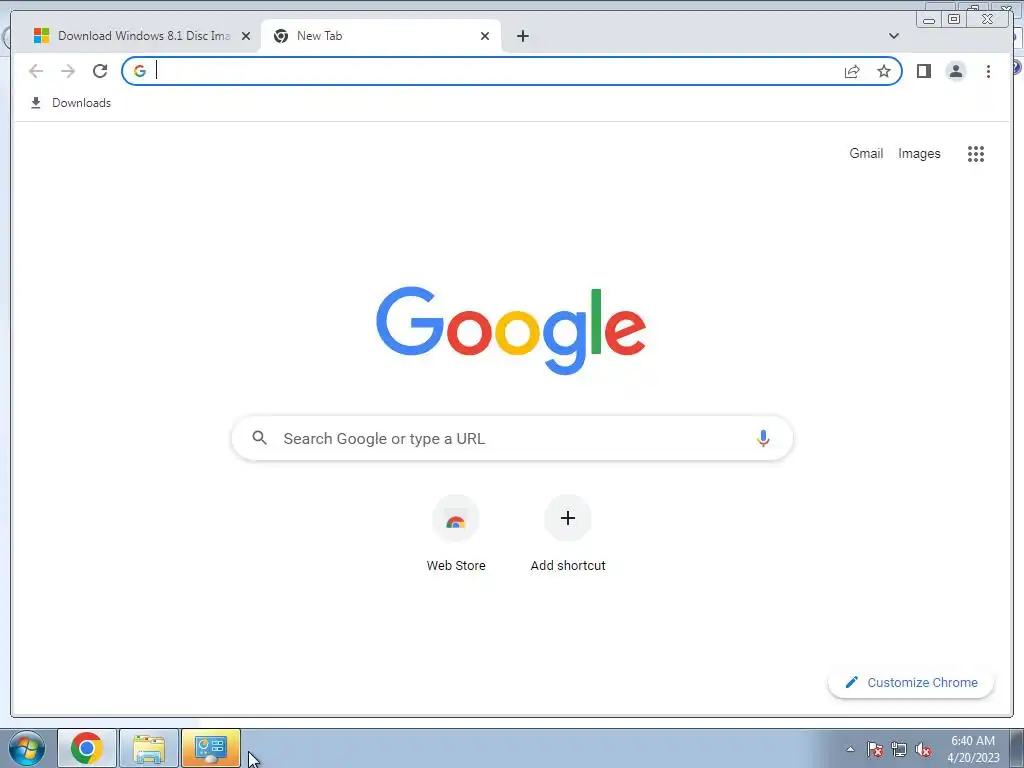
Task: Open Action Center flag icon
Action: tap(875, 749)
